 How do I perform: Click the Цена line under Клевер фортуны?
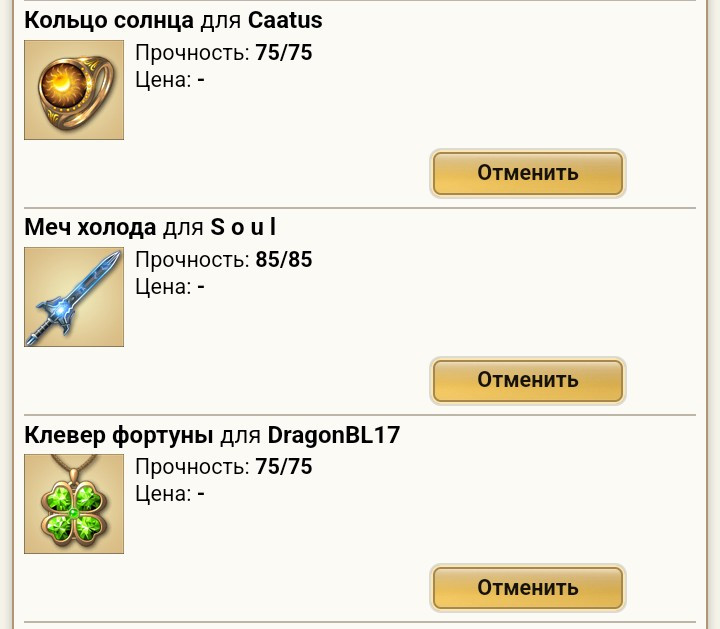pyautogui.click(x=170, y=494)
